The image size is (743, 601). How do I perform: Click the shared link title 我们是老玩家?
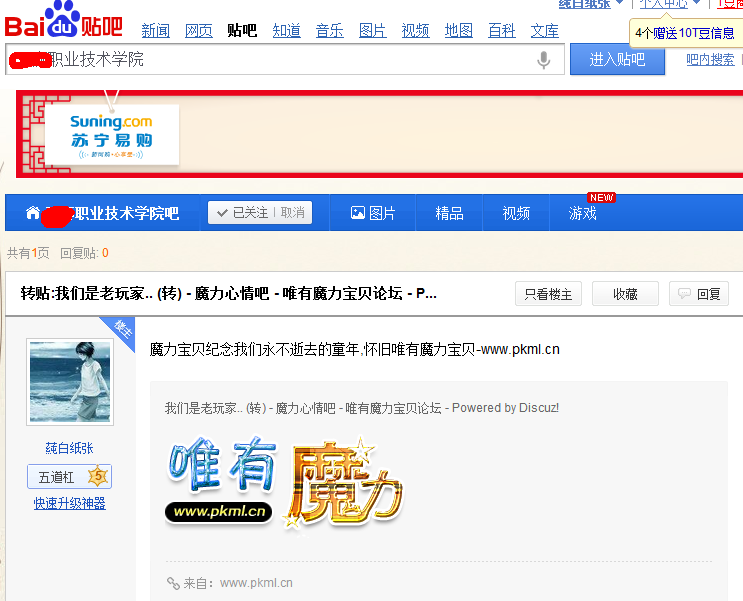point(362,408)
